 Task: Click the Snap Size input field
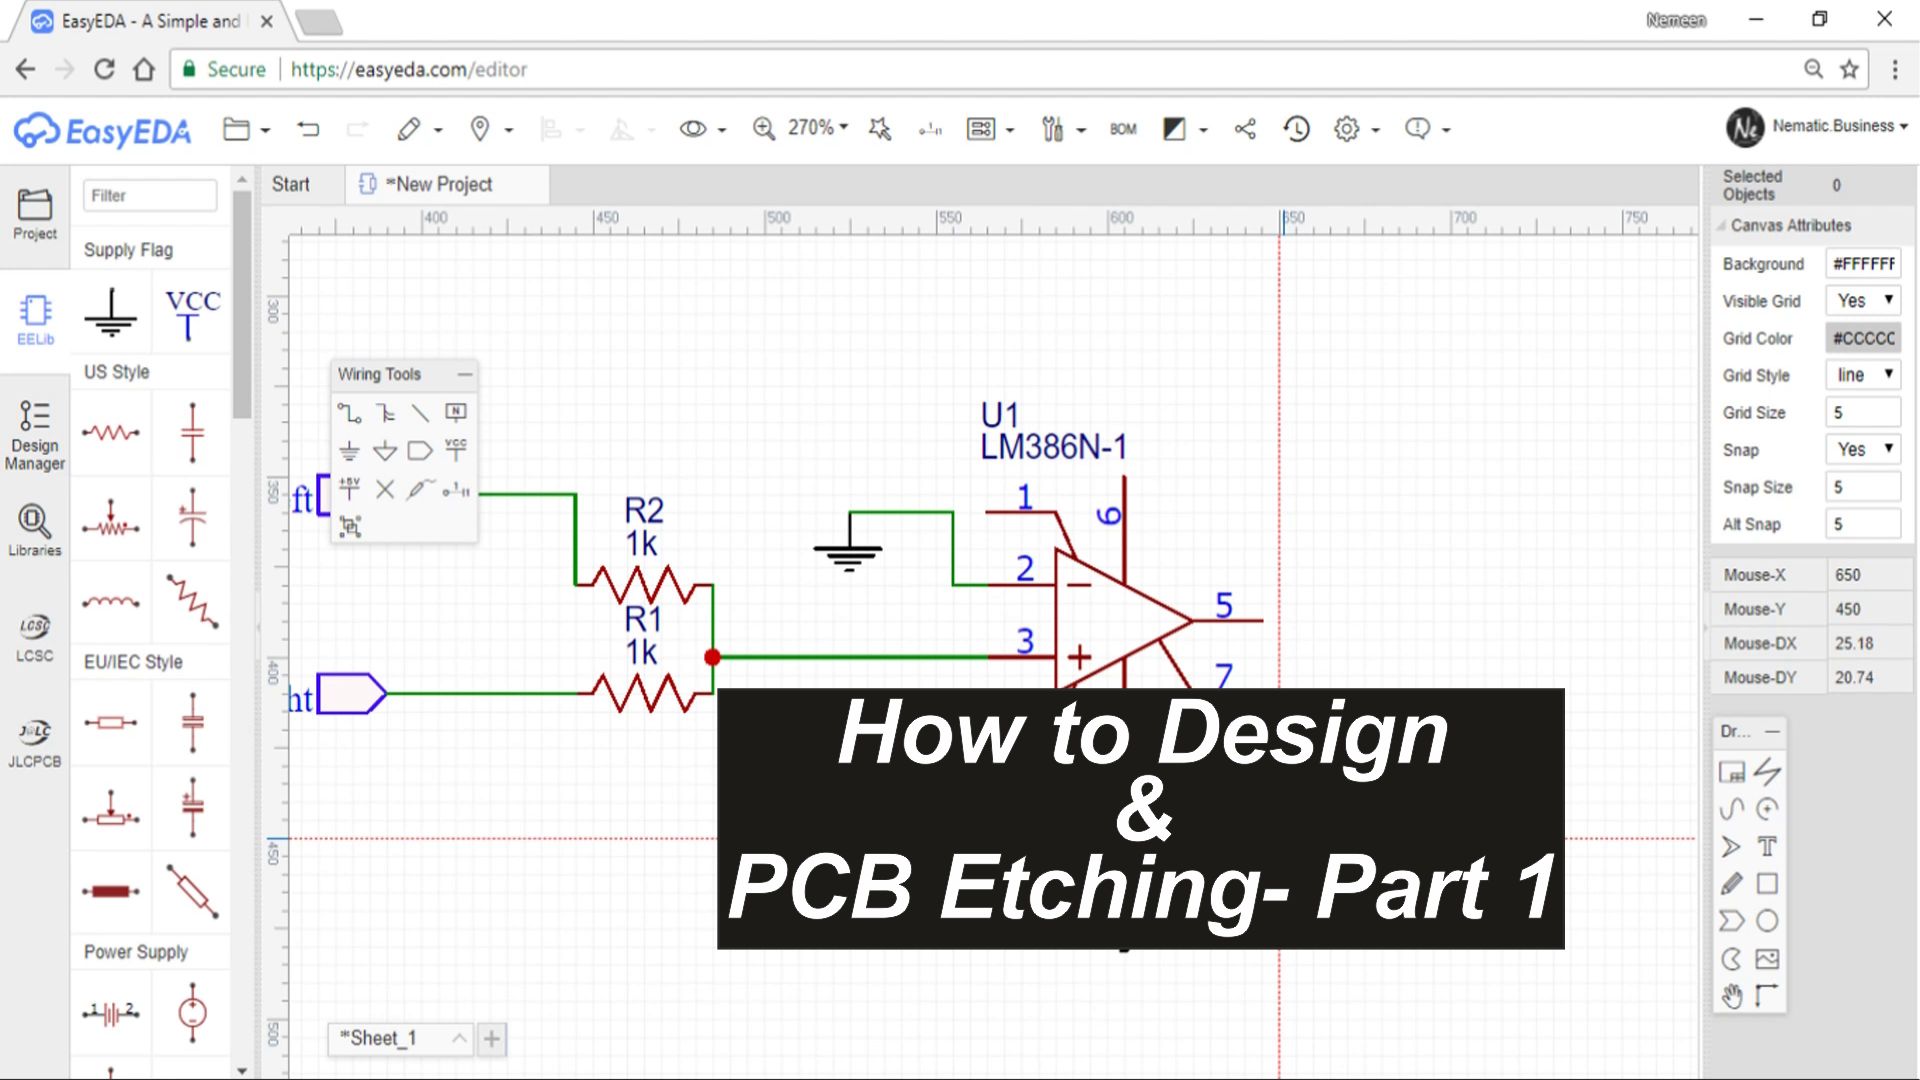tap(1863, 487)
